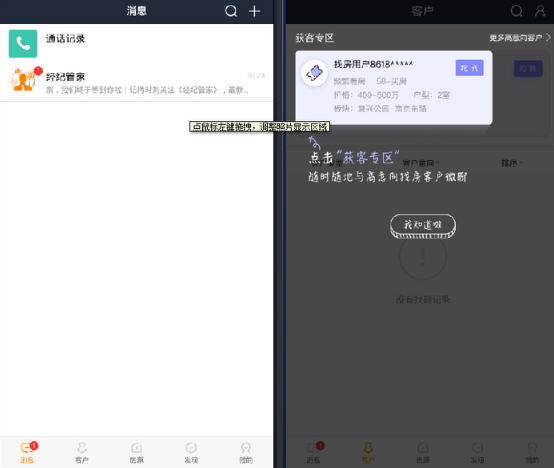554x468 pixels.
Task: Open the search icon in 客户 header
Action: point(516,11)
